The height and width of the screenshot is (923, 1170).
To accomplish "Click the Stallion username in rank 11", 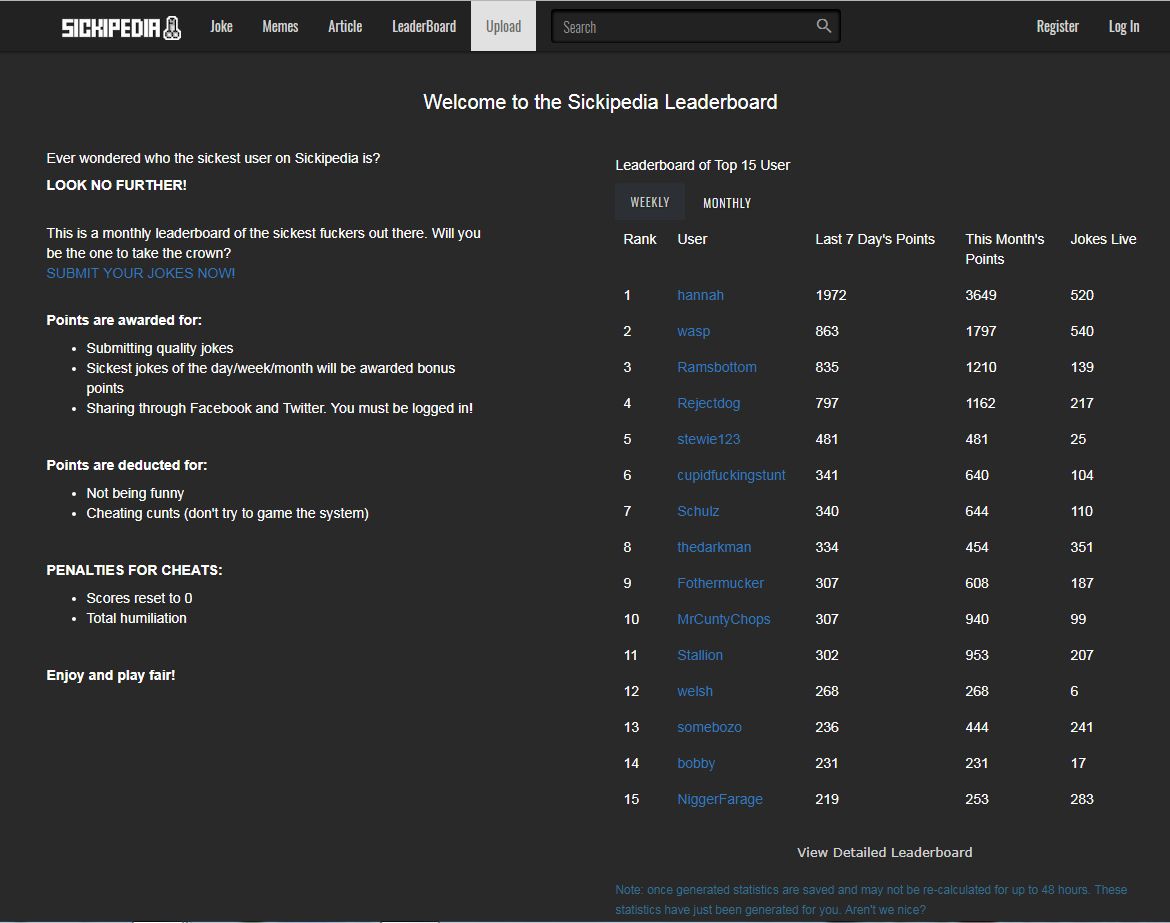I will click(700, 655).
